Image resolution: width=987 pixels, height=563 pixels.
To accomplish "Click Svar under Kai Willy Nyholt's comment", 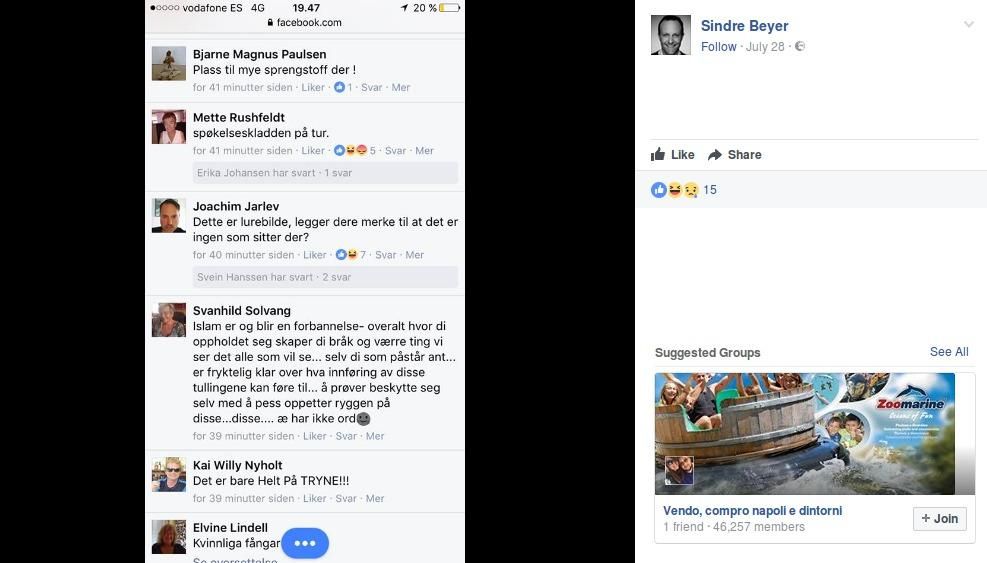I will [346, 498].
